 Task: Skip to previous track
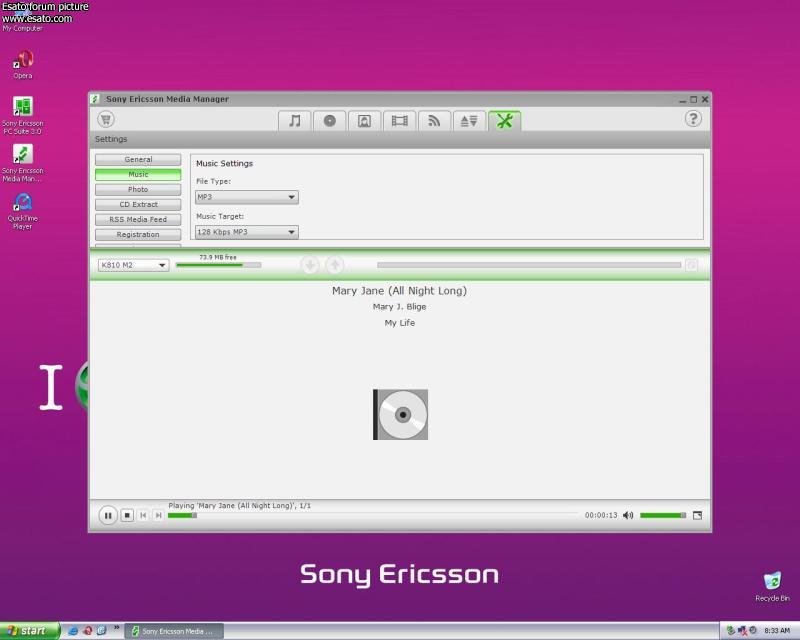(x=143, y=515)
